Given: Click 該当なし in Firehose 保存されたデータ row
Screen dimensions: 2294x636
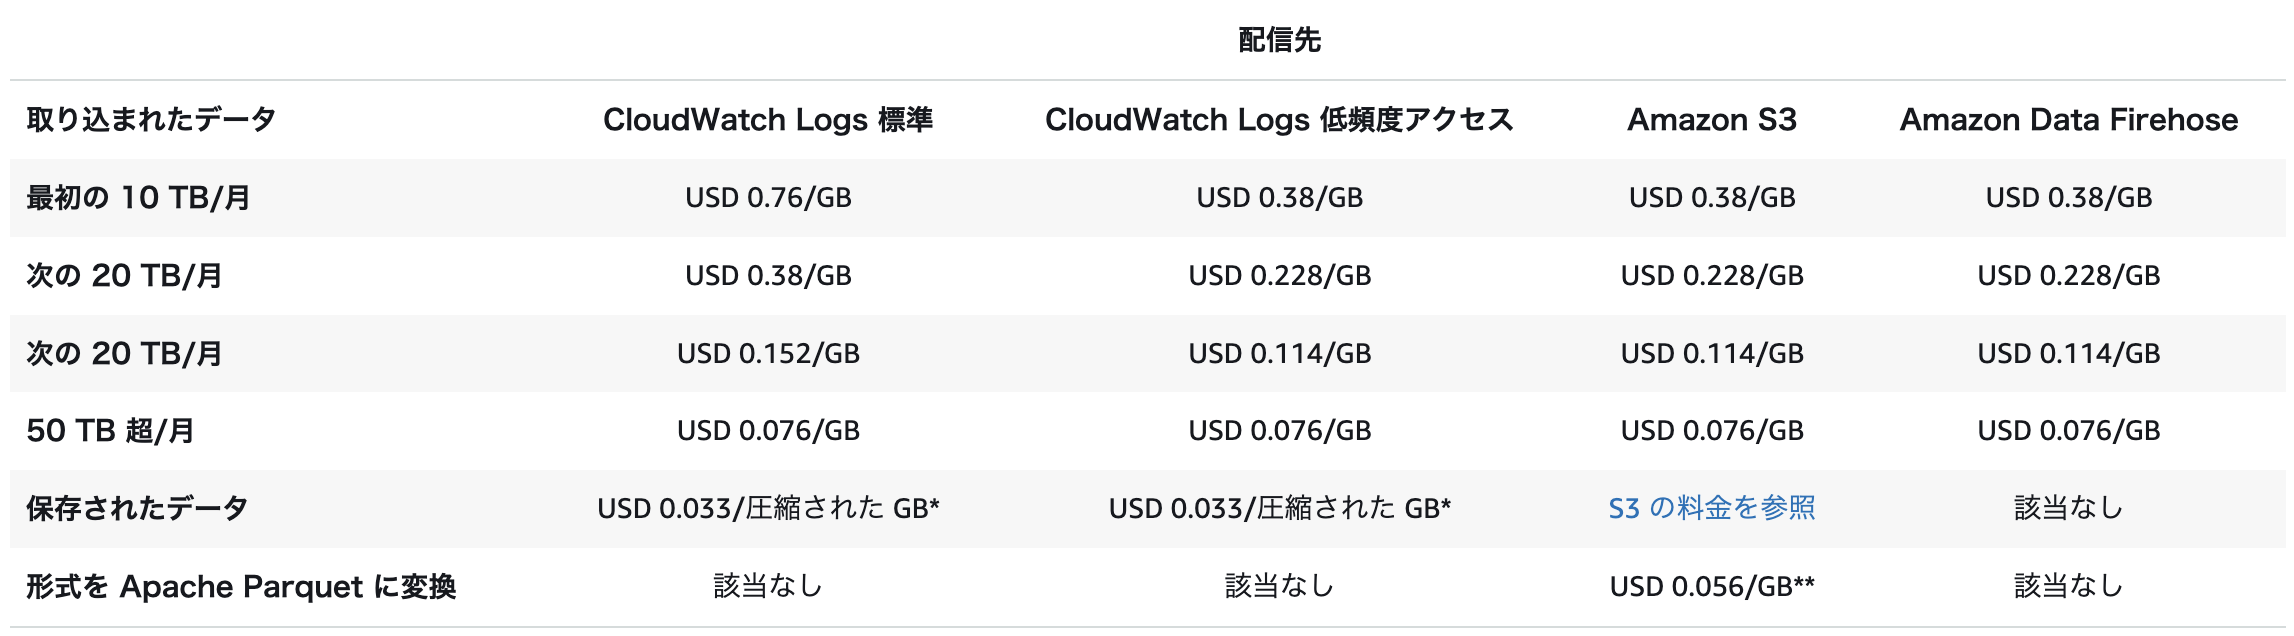Looking at the screenshot, I should tap(2069, 508).
